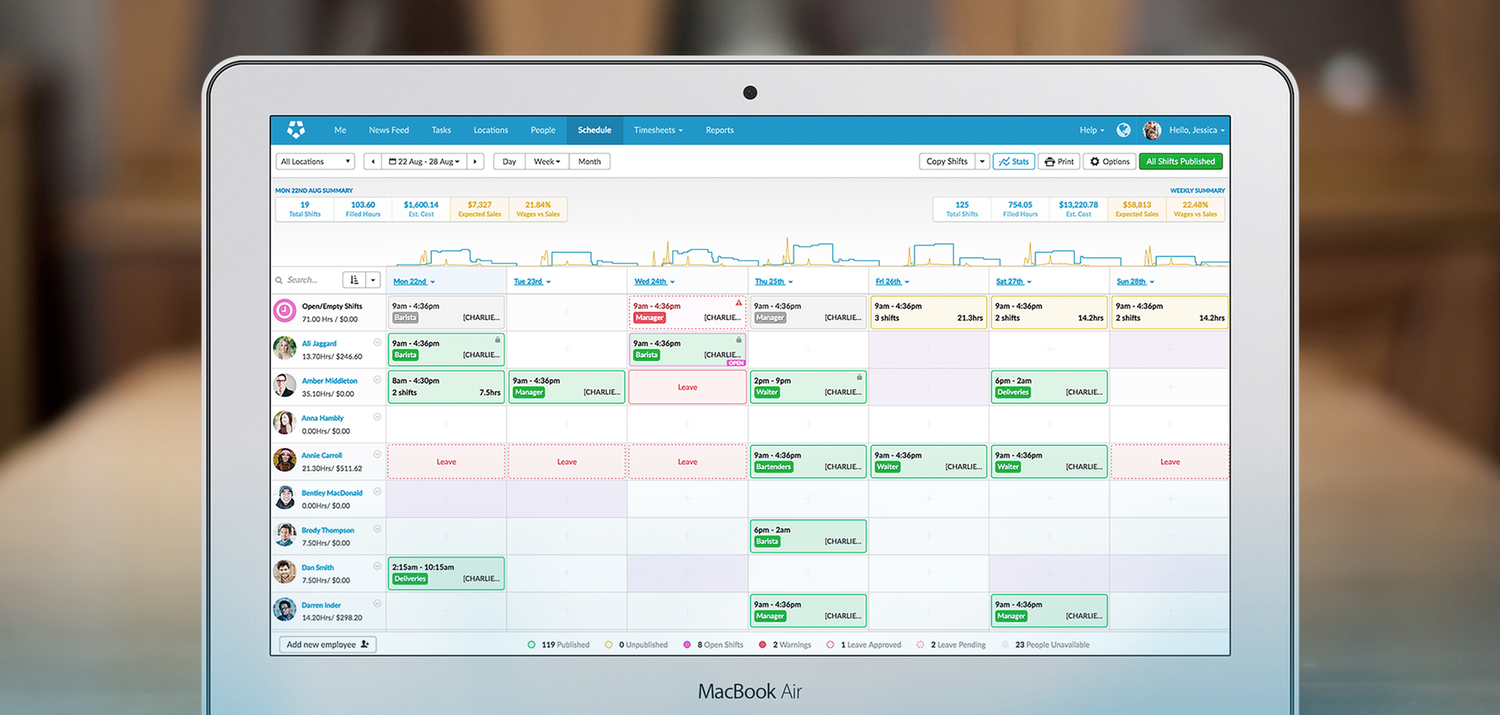The image size is (1500, 715).
Task: Click the Add new employee button
Action: 327,645
